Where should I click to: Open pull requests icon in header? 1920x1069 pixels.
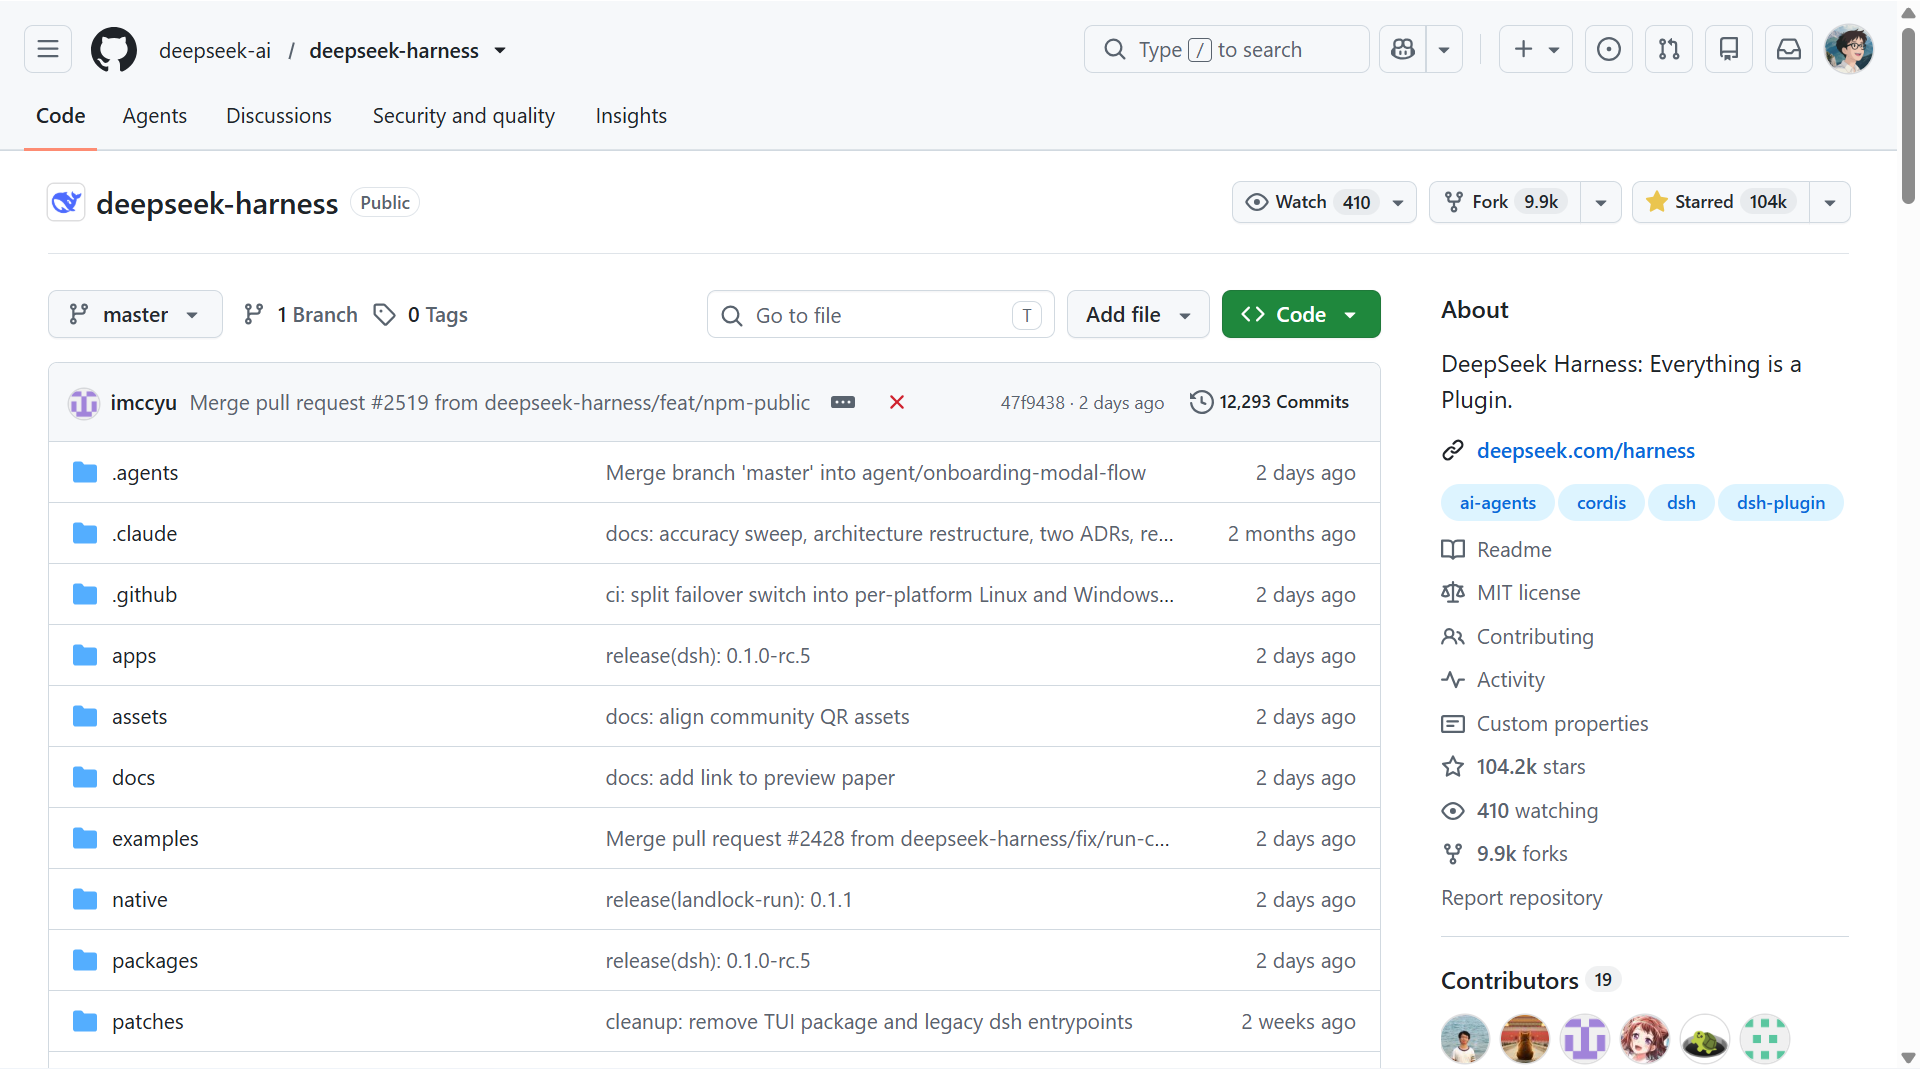pos(1669,49)
